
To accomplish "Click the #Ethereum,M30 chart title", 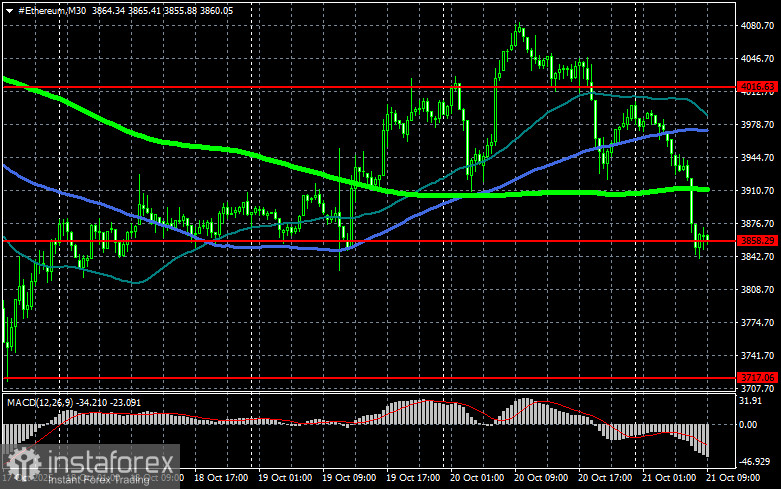I will coord(52,10).
